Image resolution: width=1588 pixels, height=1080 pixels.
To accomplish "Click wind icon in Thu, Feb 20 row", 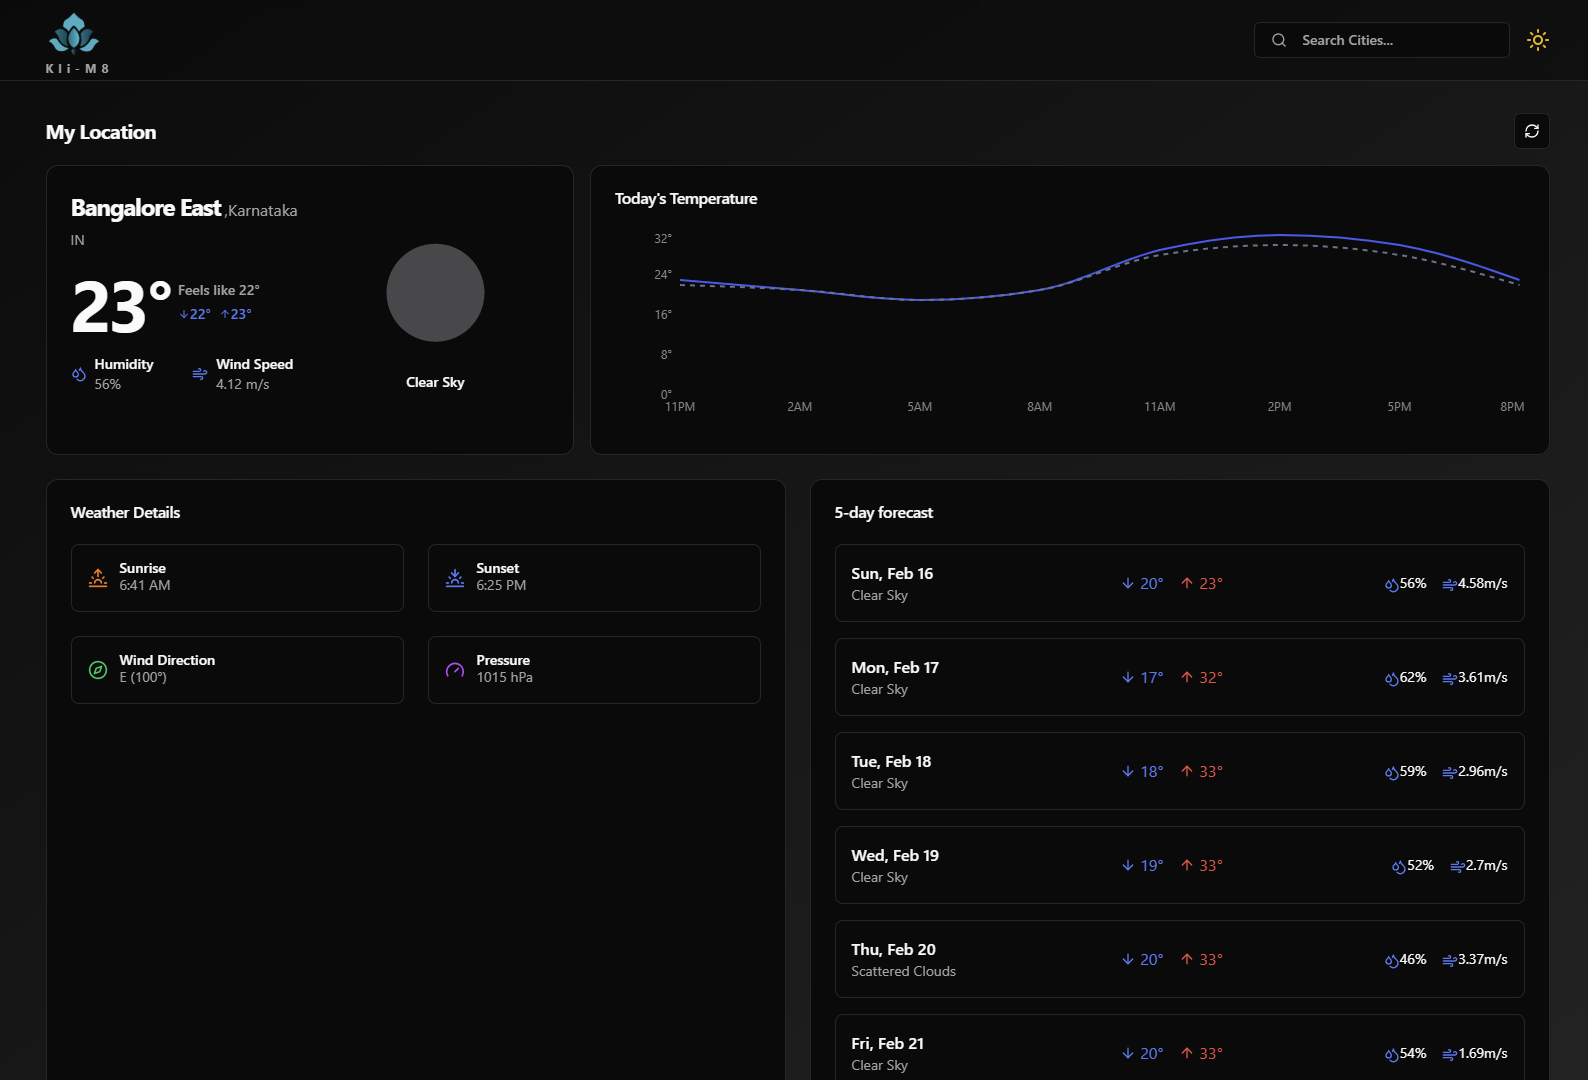I will (x=1450, y=960).
